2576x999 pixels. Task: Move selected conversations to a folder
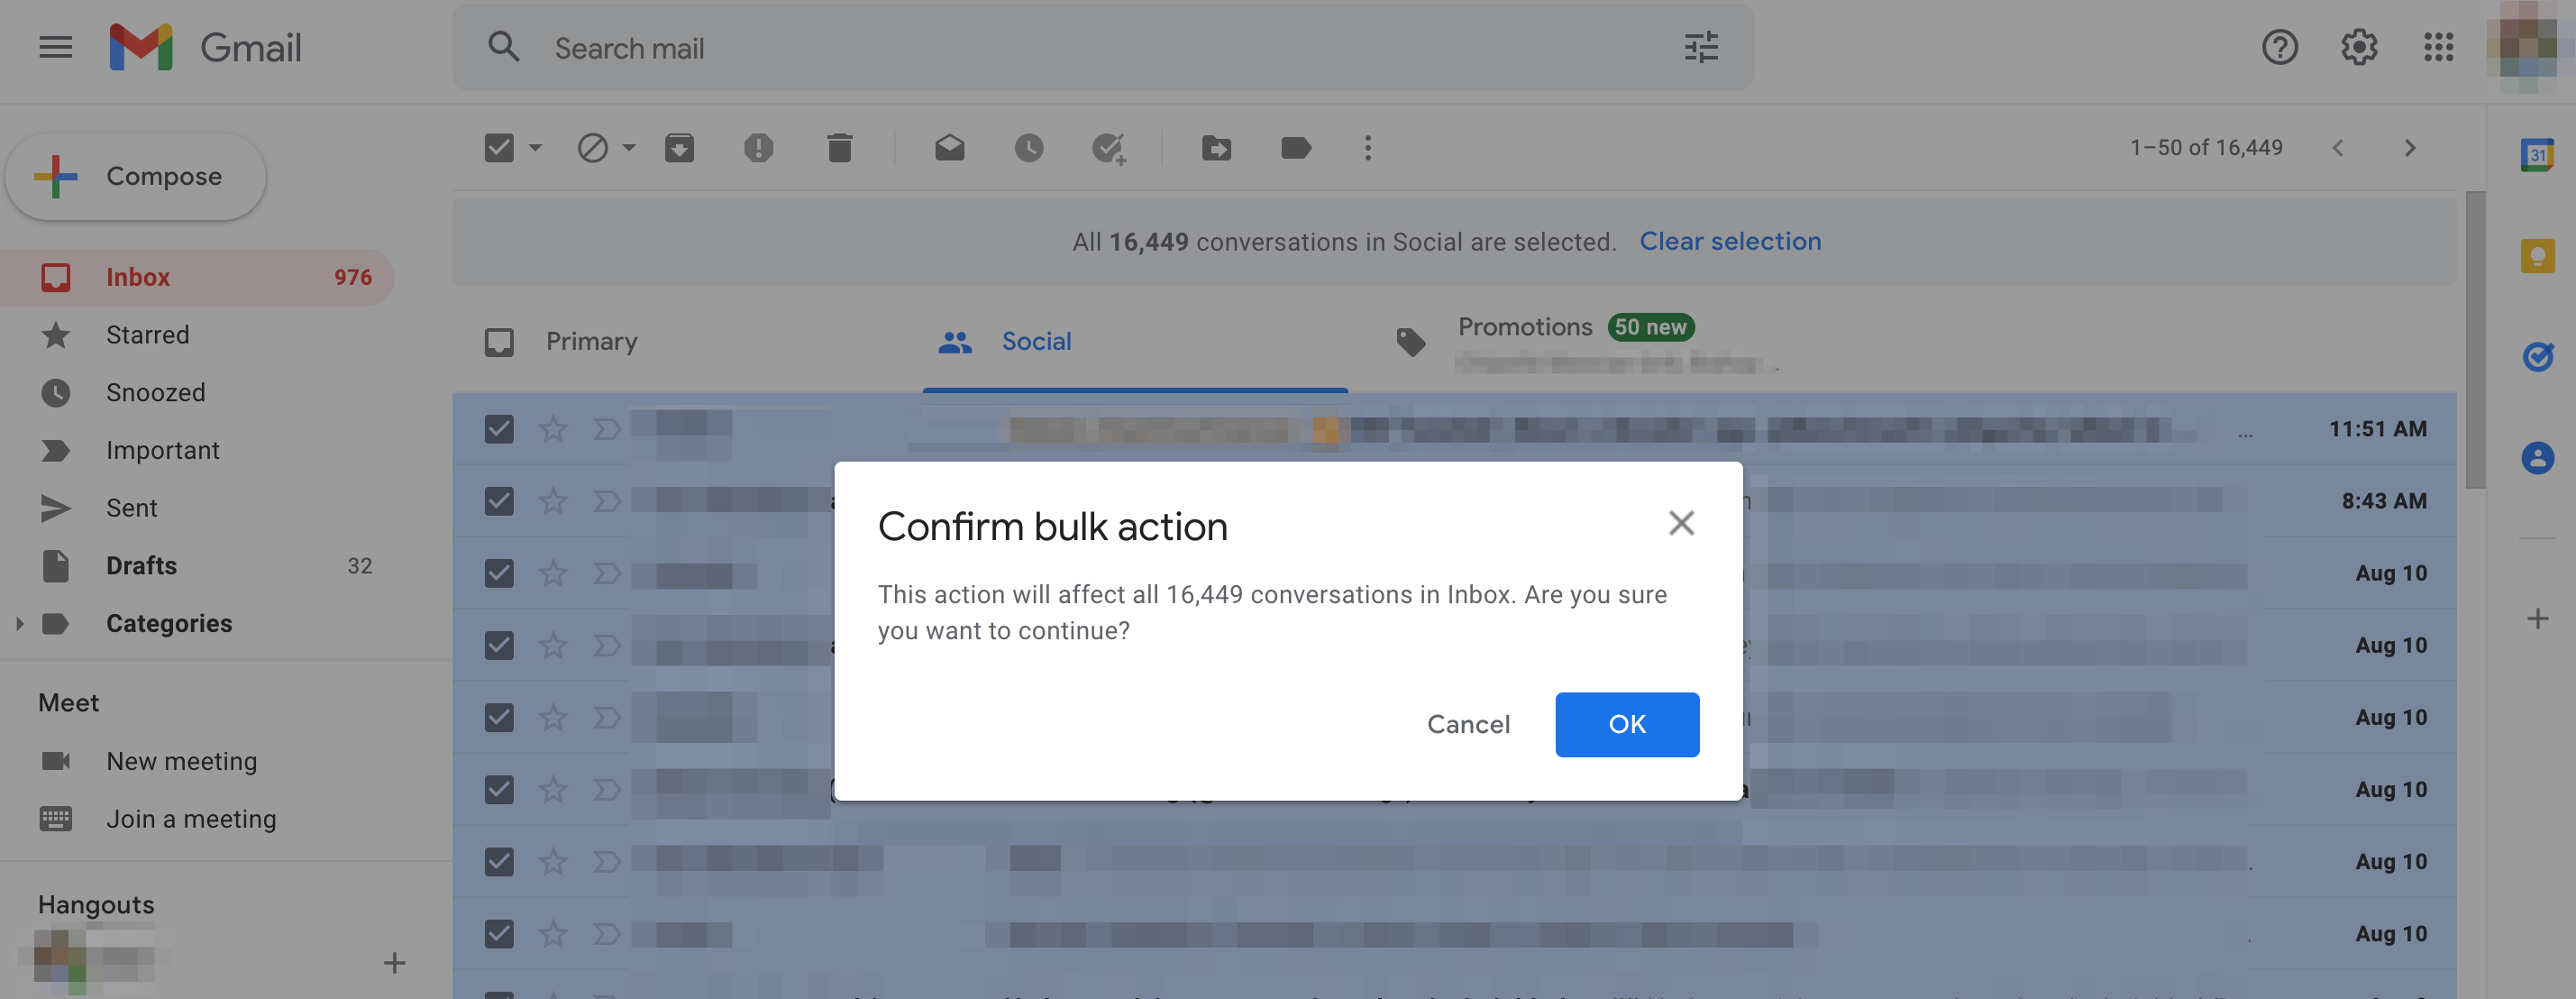(x=1217, y=147)
